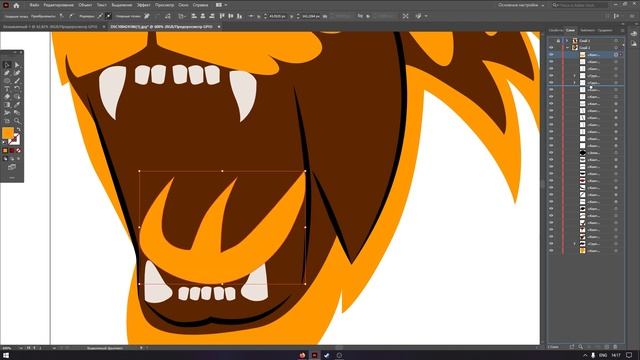Click the delete selection trash icon in Layers panel
The width and height of the screenshot is (640, 360).
click(615, 347)
